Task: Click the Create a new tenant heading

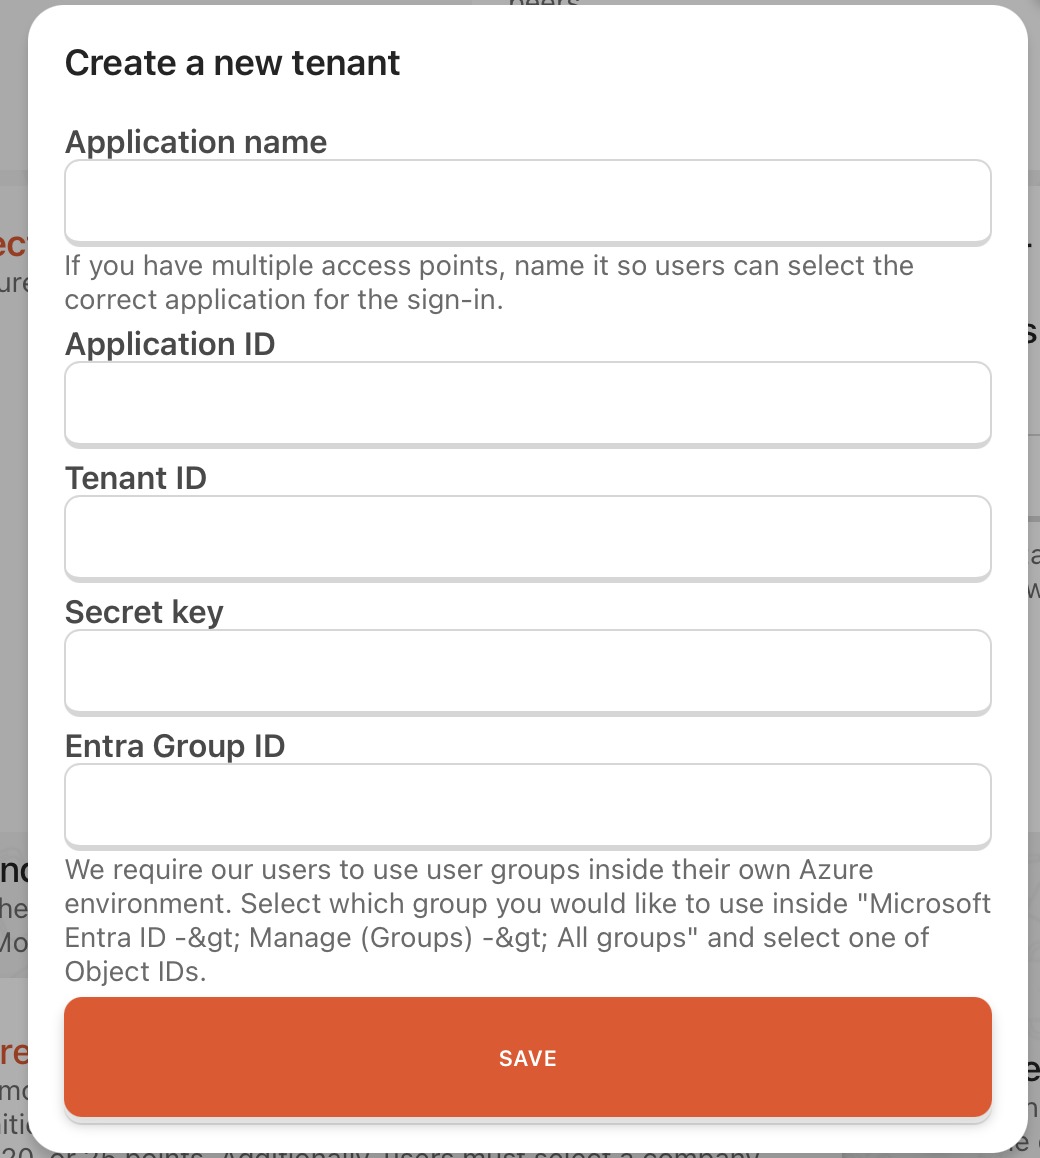Action: tap(232, 63)
